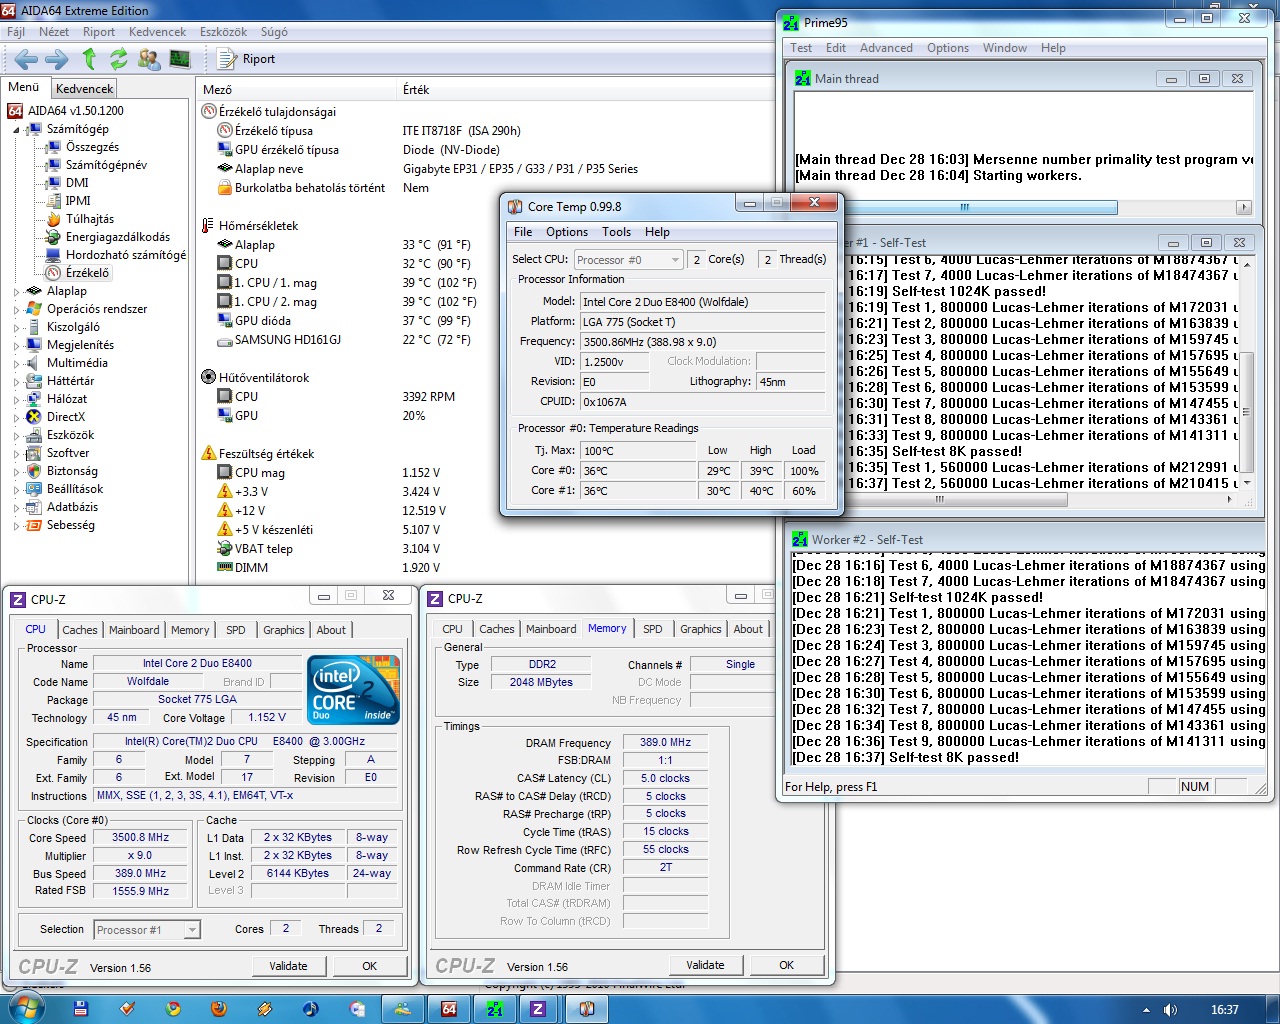The image size is (1280, 1024).
Task: Click the Intel Core 2 Duo logo
Action: [354, 690]
